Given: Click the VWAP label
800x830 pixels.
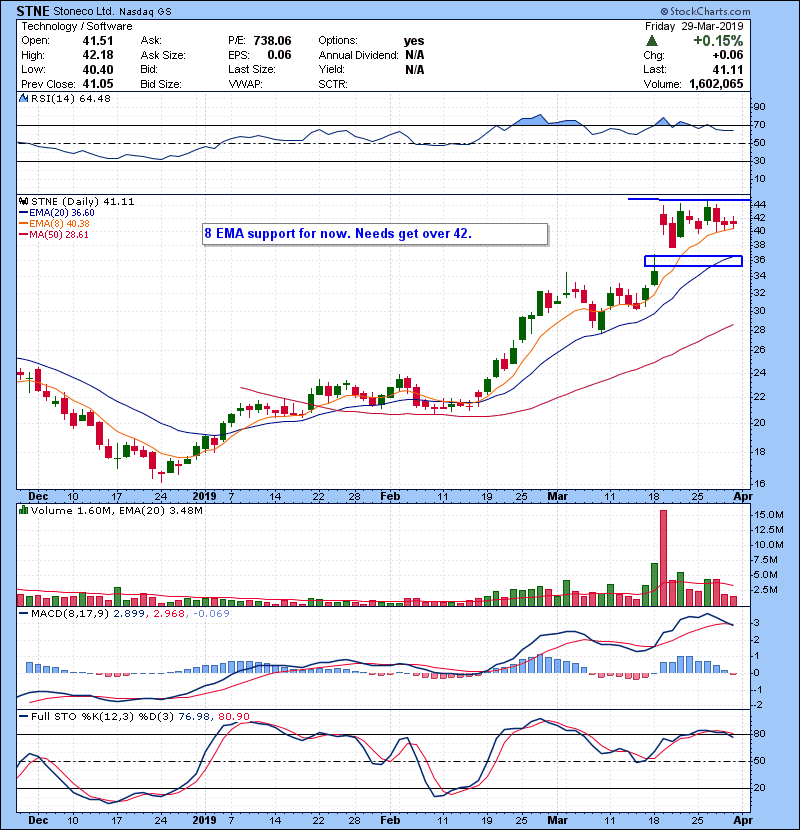Looking at the screenshot, I should (245, 84).
